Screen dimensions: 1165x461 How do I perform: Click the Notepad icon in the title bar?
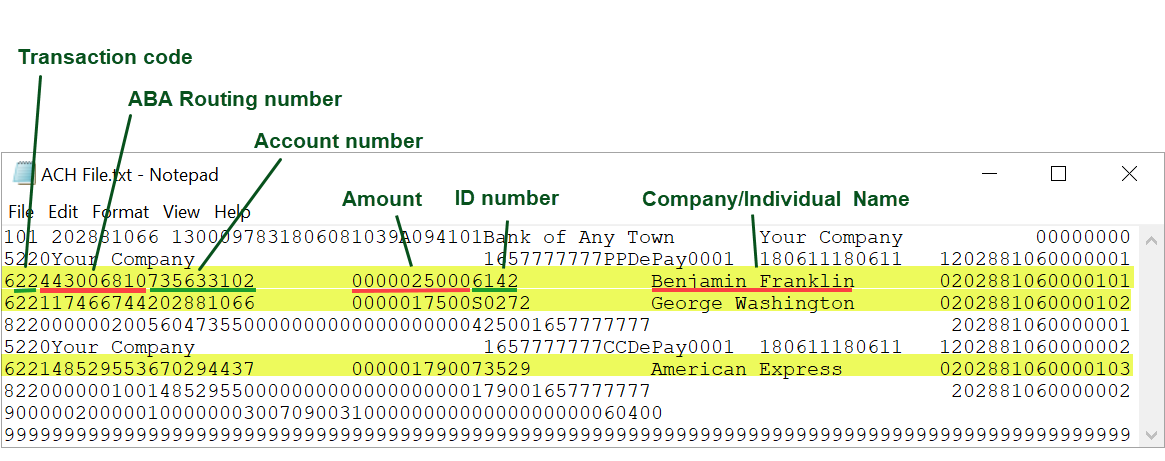click(x=25, y=174)
